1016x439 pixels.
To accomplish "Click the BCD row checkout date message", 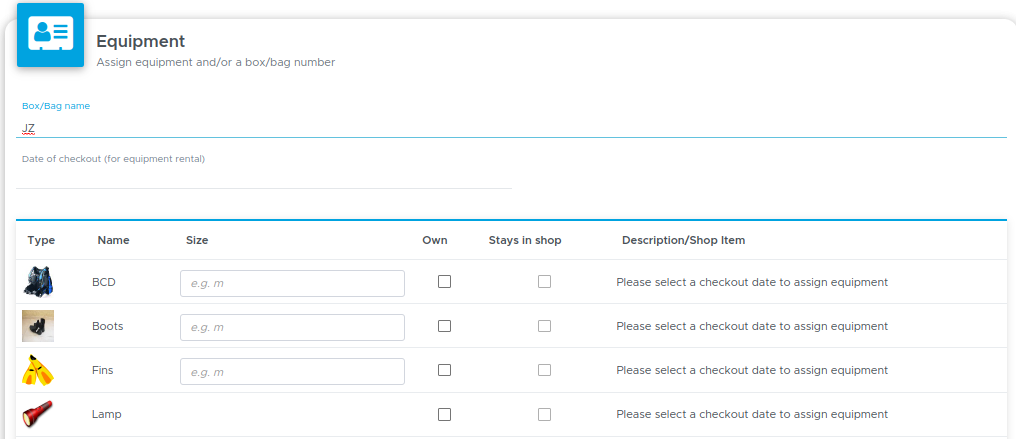I will 752,282.
